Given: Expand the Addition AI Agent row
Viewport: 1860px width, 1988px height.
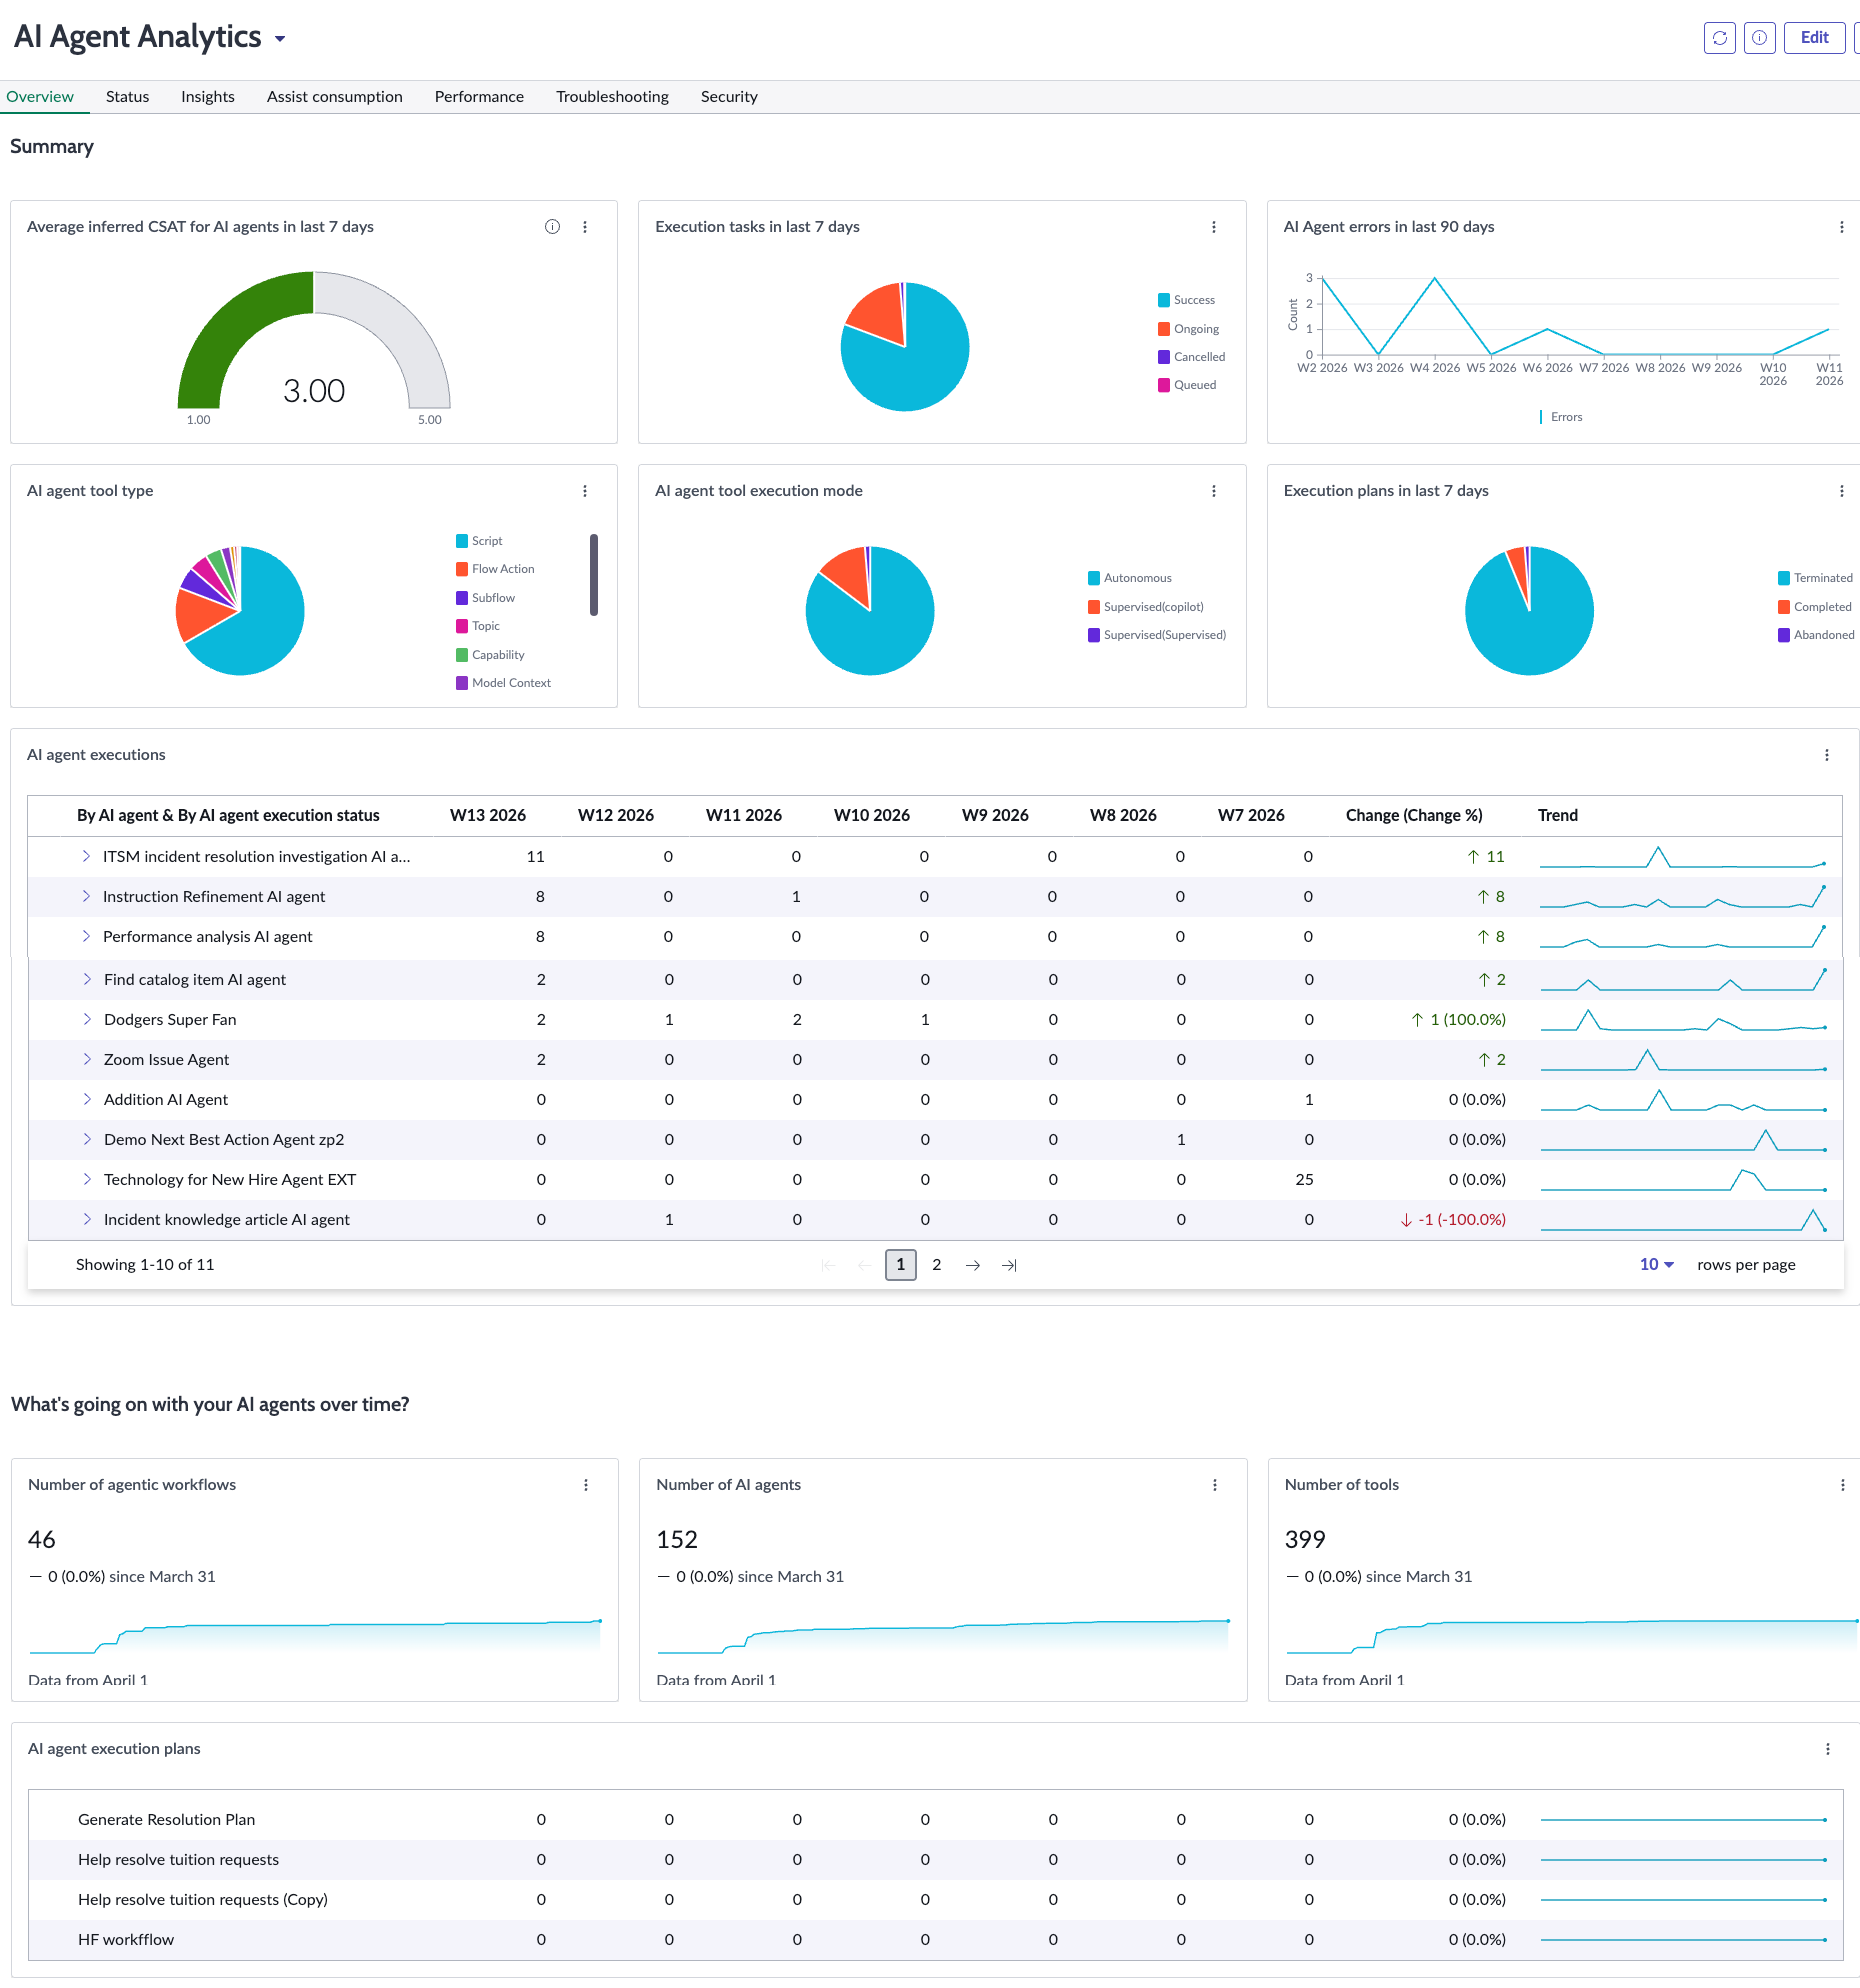Looking at the screenshot, I should click(87, 1099).
